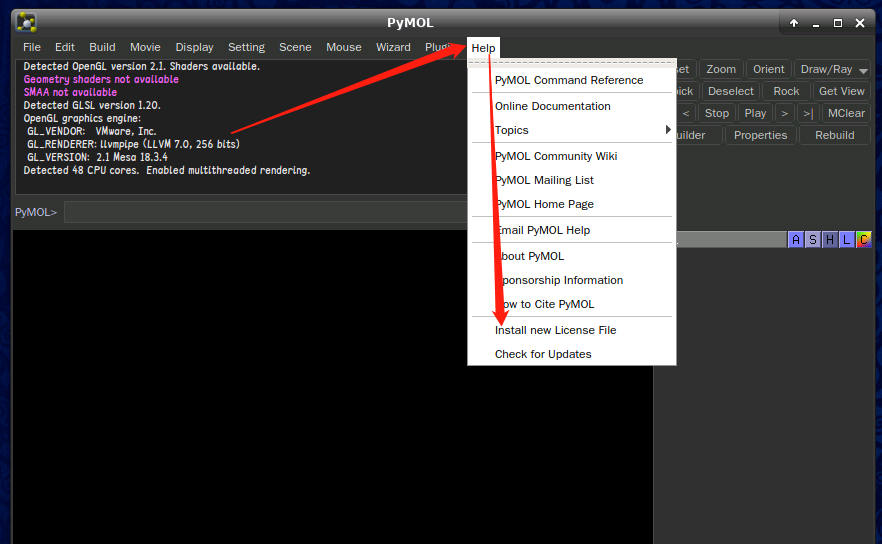This screenshot has width=882, height=544.
Task: Maximize the PyMOL window
Action: (x=838, y=23)
